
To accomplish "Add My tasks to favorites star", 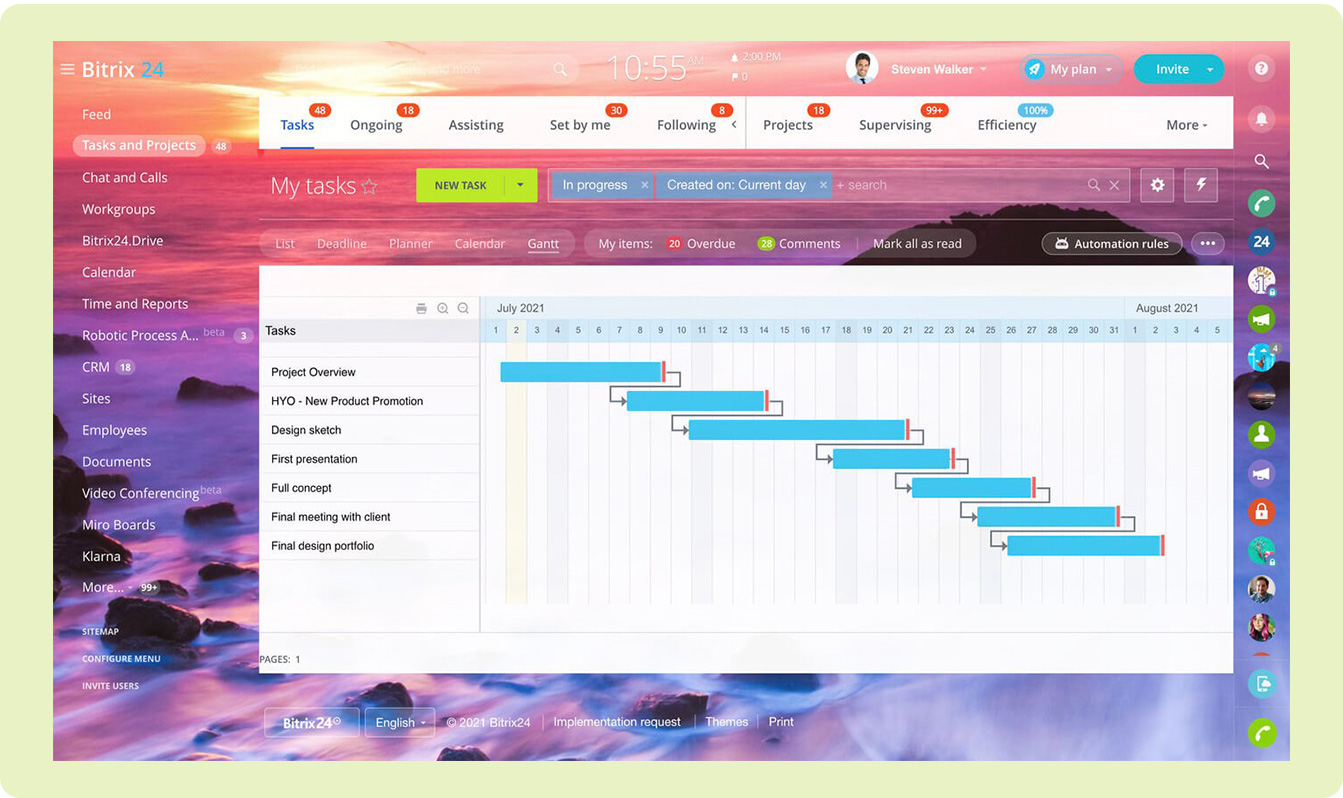I will (370, 186).
